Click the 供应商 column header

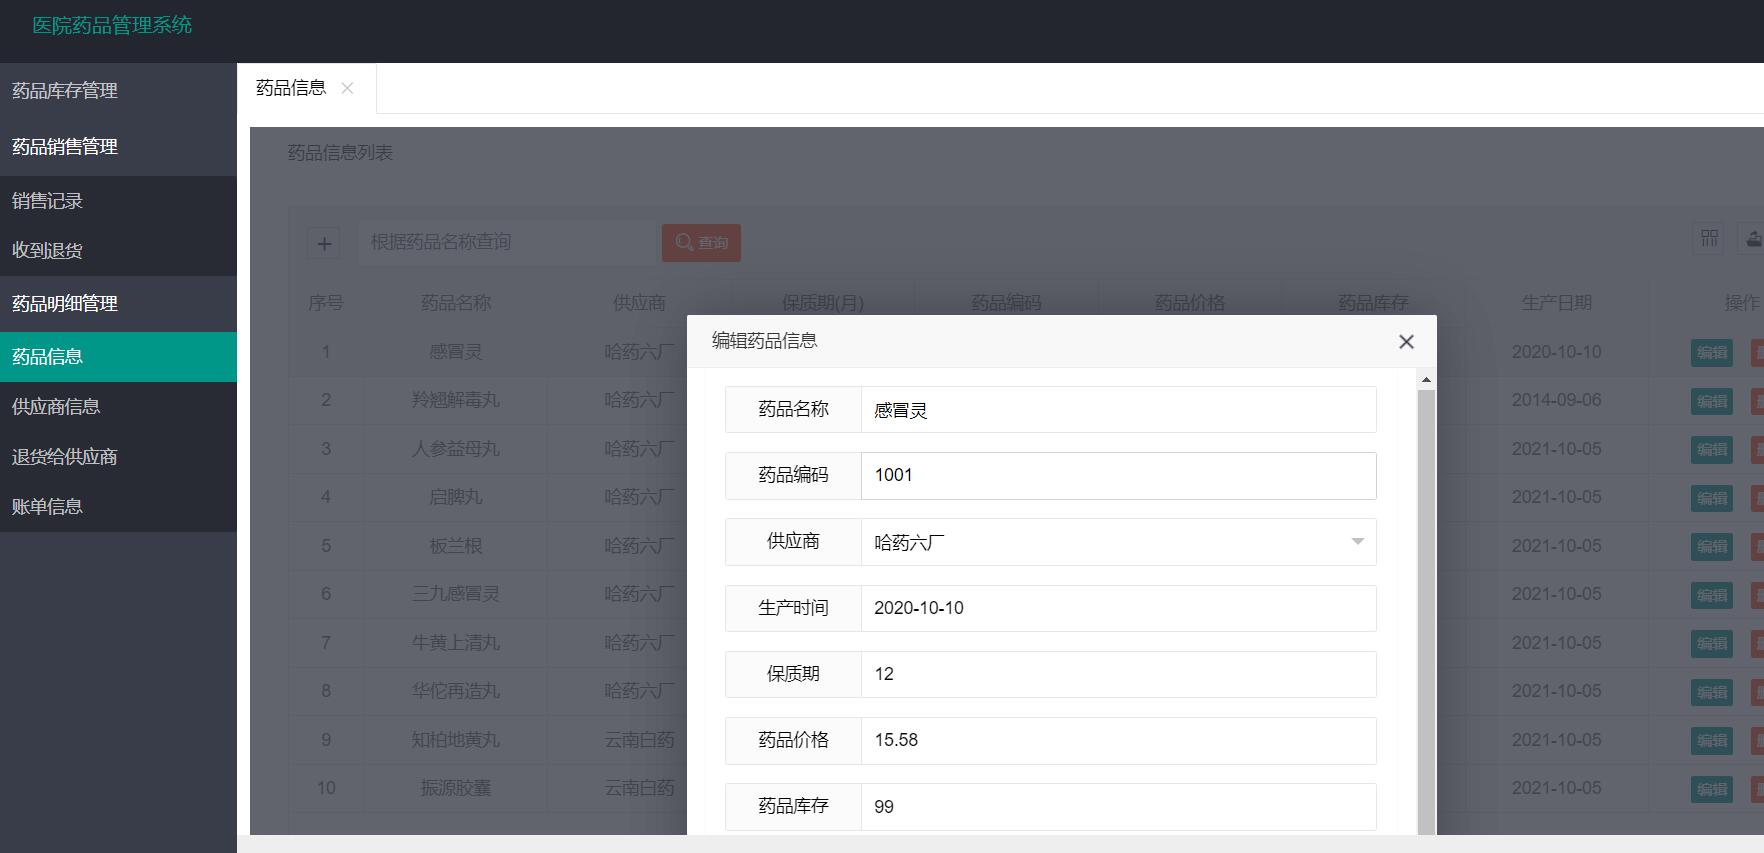tap(639, 303)
